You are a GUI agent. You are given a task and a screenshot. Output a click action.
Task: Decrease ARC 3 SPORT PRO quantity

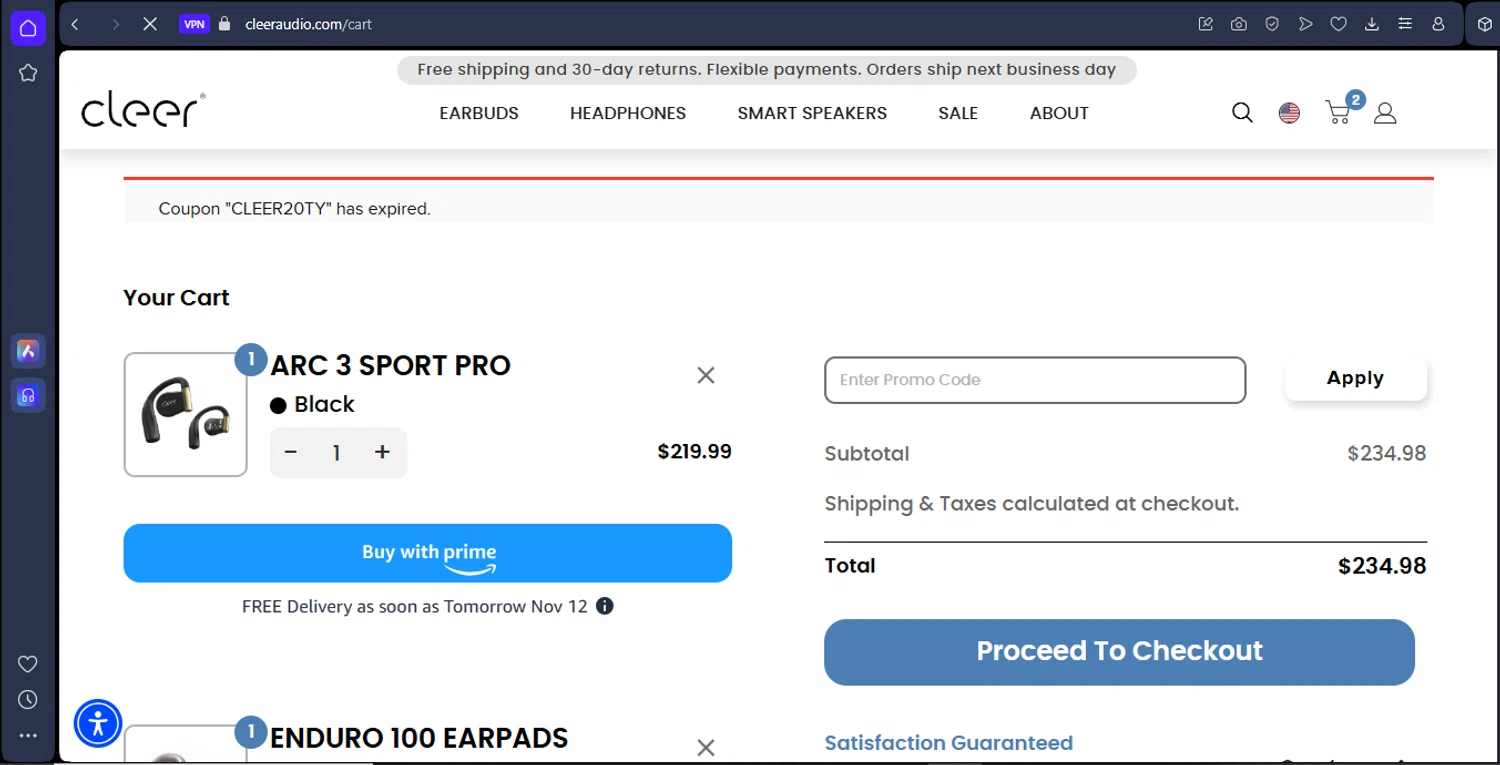point(291,452)
